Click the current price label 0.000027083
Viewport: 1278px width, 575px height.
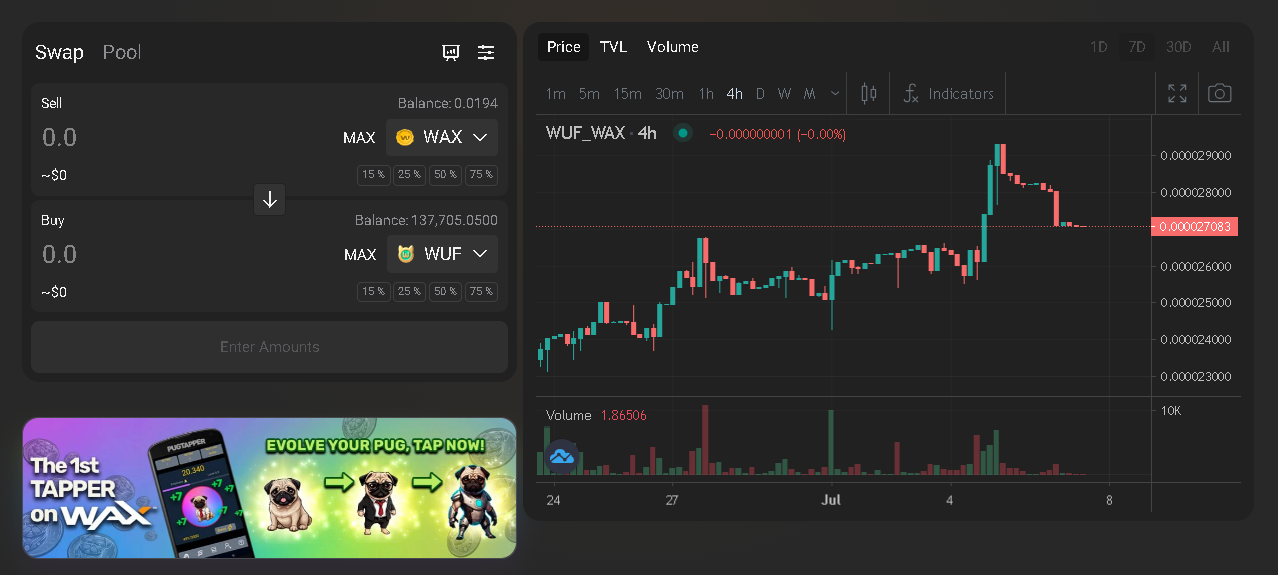1195,227
